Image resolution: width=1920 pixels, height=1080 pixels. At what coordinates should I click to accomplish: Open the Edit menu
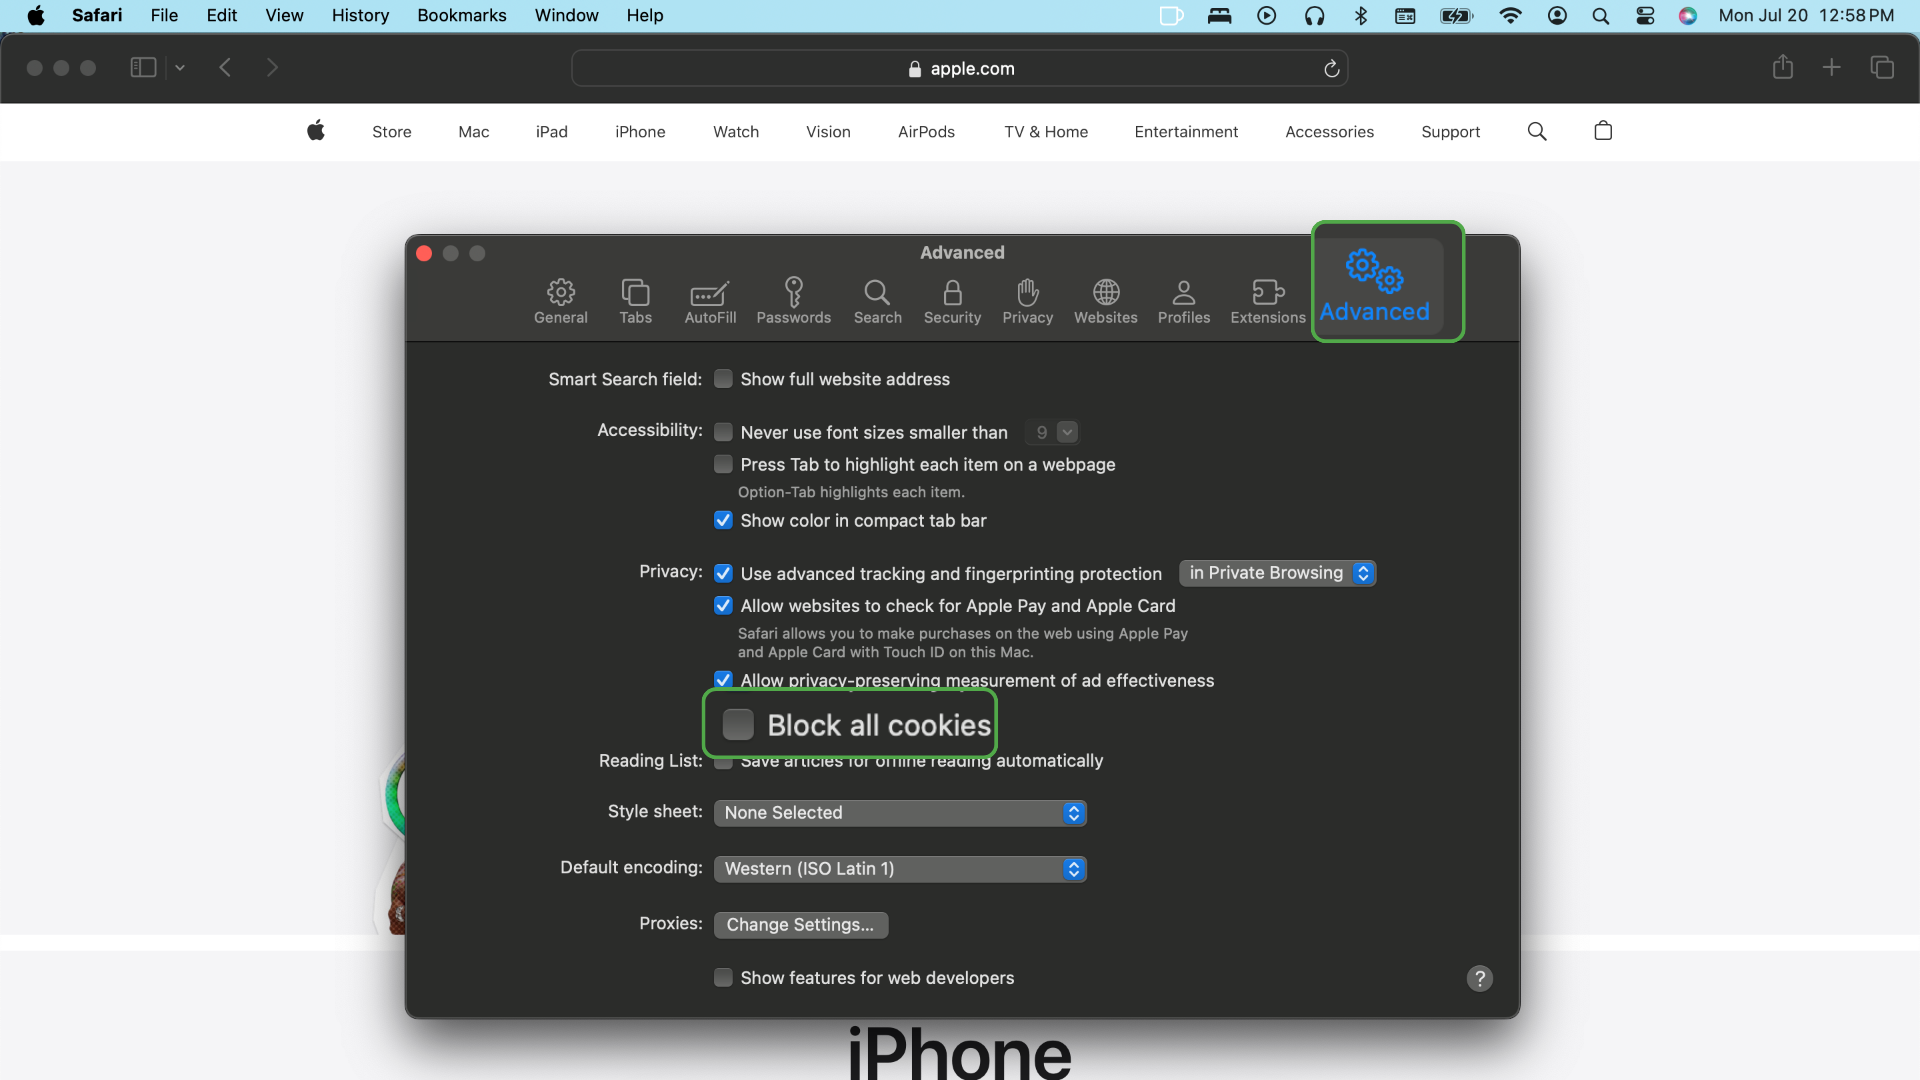click(x=222, y=15)
